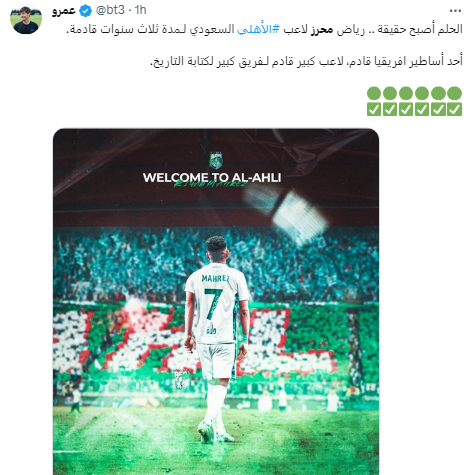Click the last green checkmark emoji on the right
This screenshot has height=475, width=473.
(455, 109)
